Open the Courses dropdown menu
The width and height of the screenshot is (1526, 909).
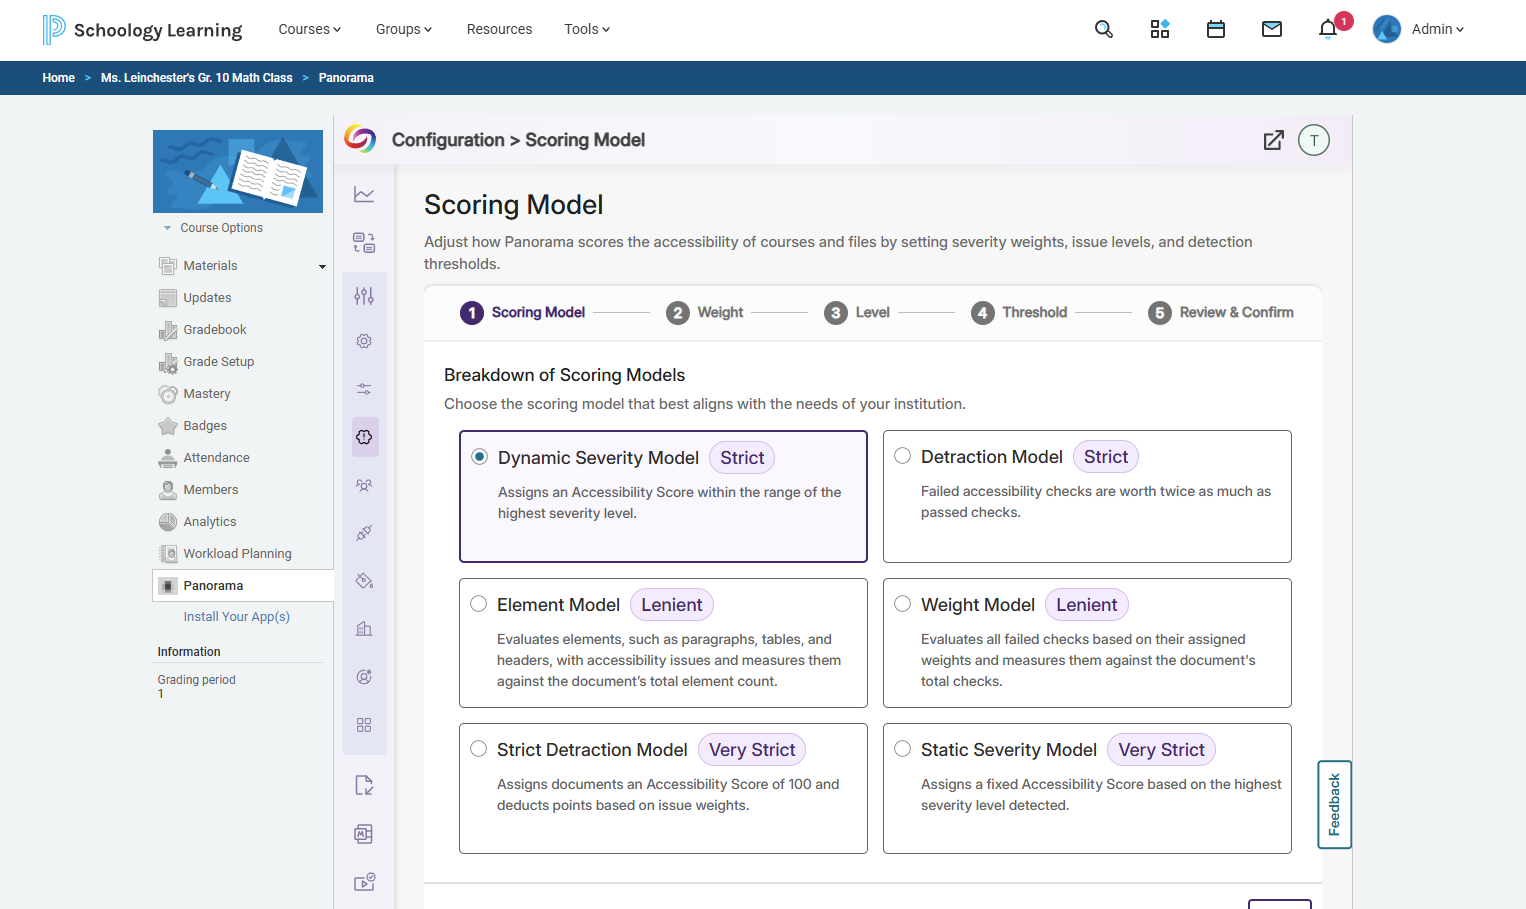(x=309, y=29)
